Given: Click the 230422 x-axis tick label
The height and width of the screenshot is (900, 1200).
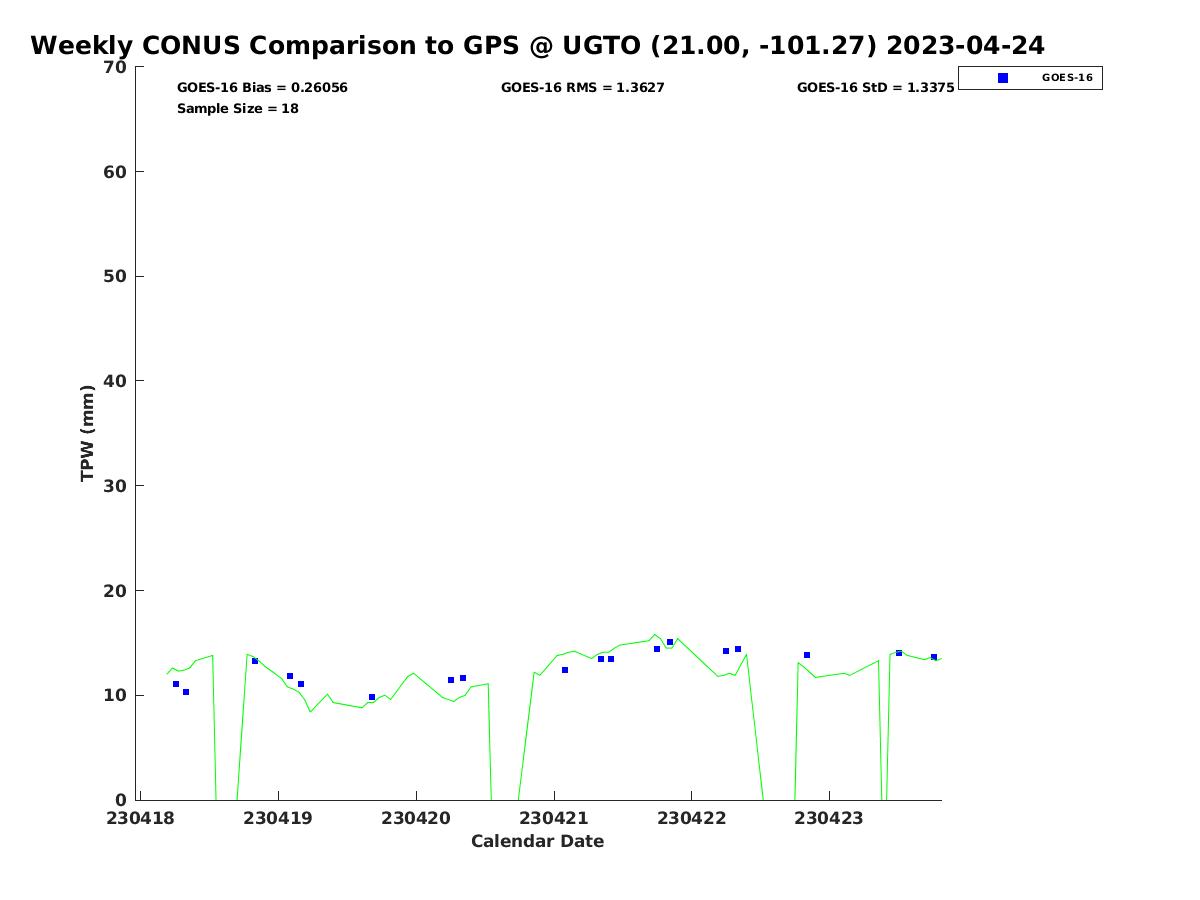Looking at the screenshot, I should 691,818.
